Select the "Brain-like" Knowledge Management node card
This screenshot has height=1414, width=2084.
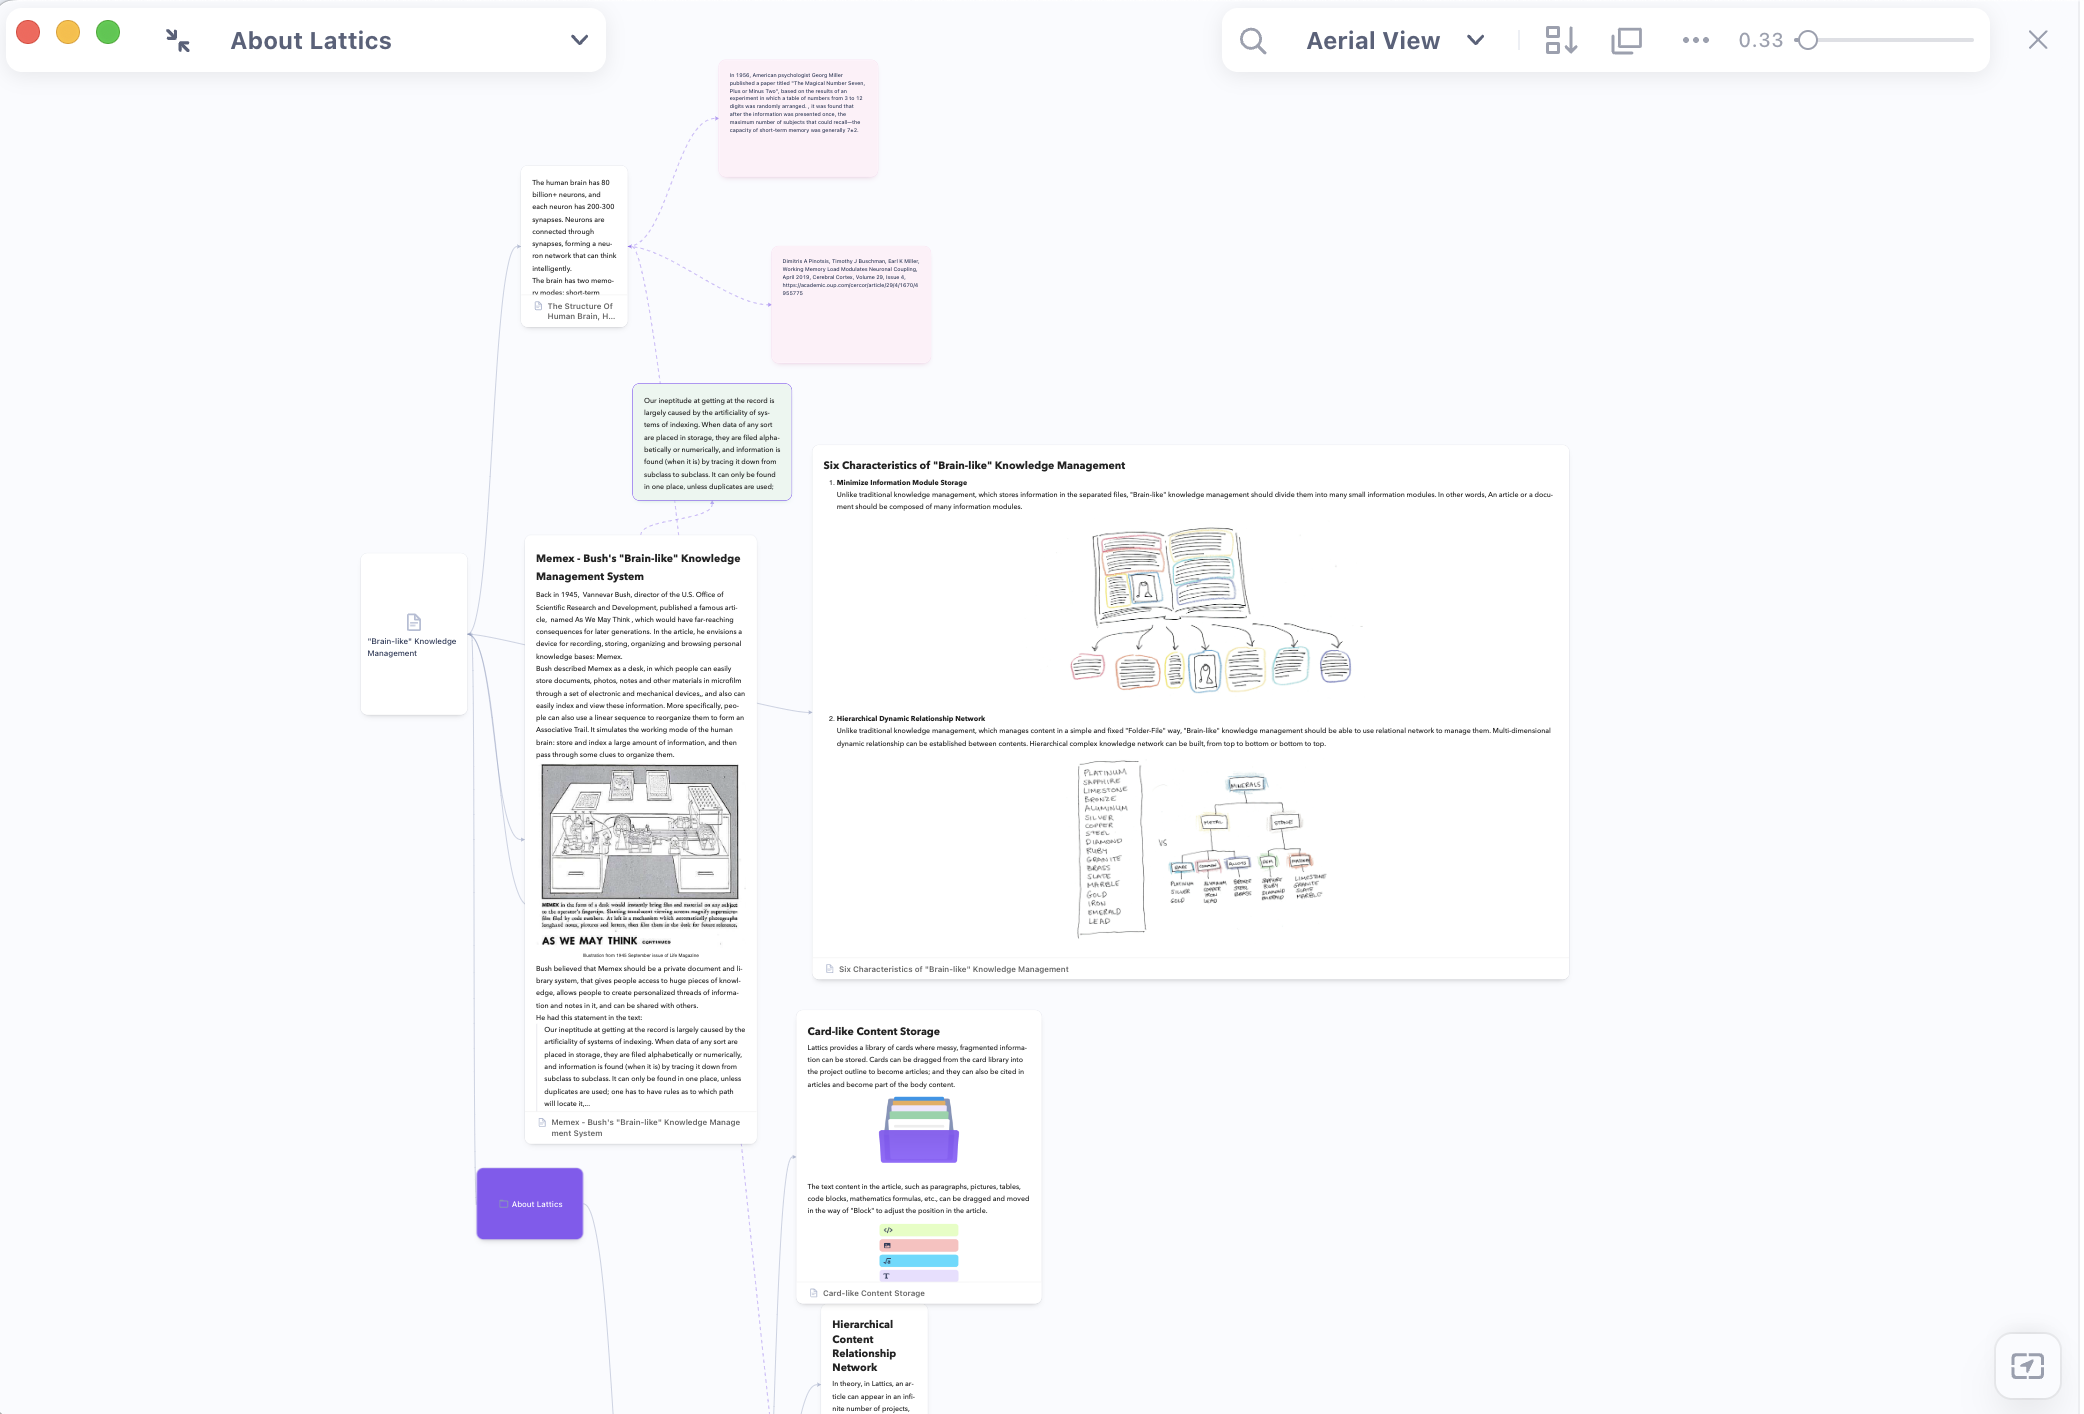[x=414, y=634]
